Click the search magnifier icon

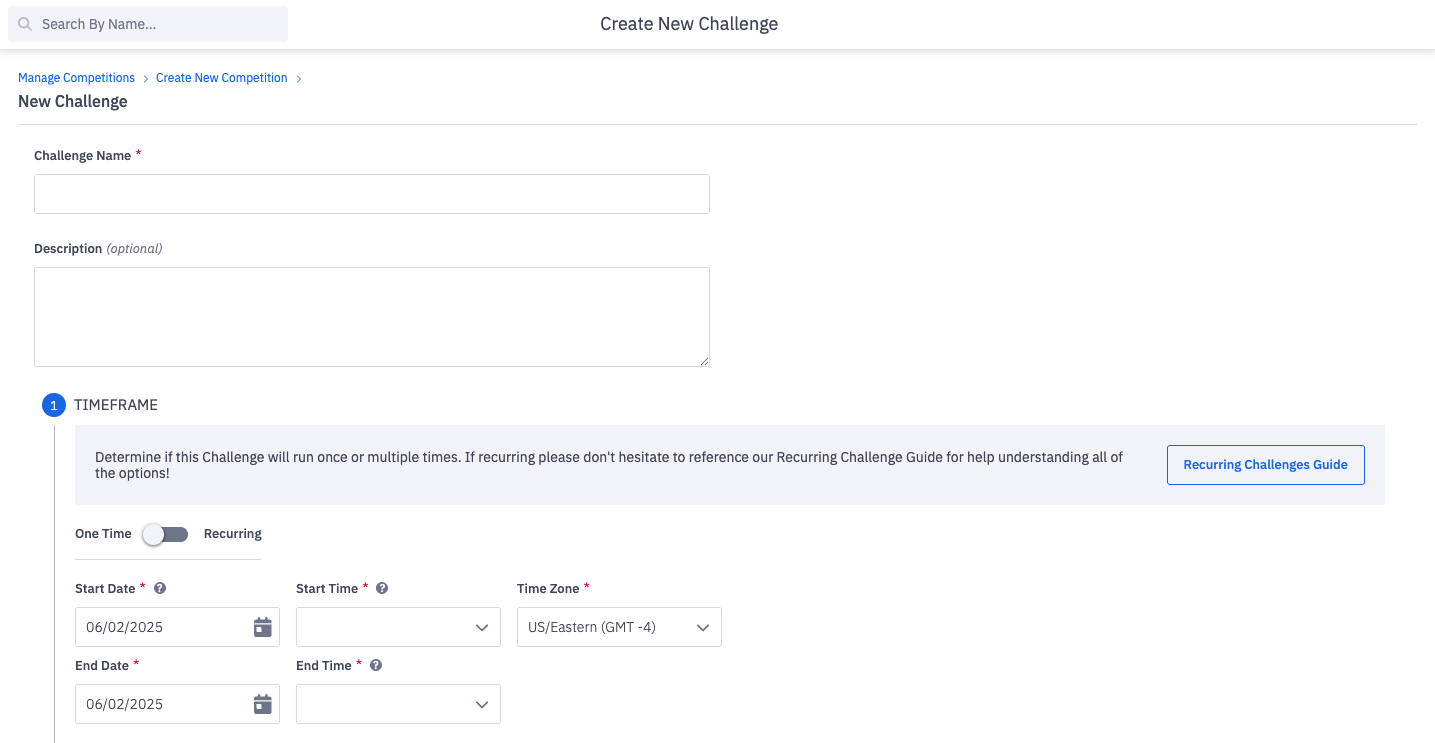point(24,23)
